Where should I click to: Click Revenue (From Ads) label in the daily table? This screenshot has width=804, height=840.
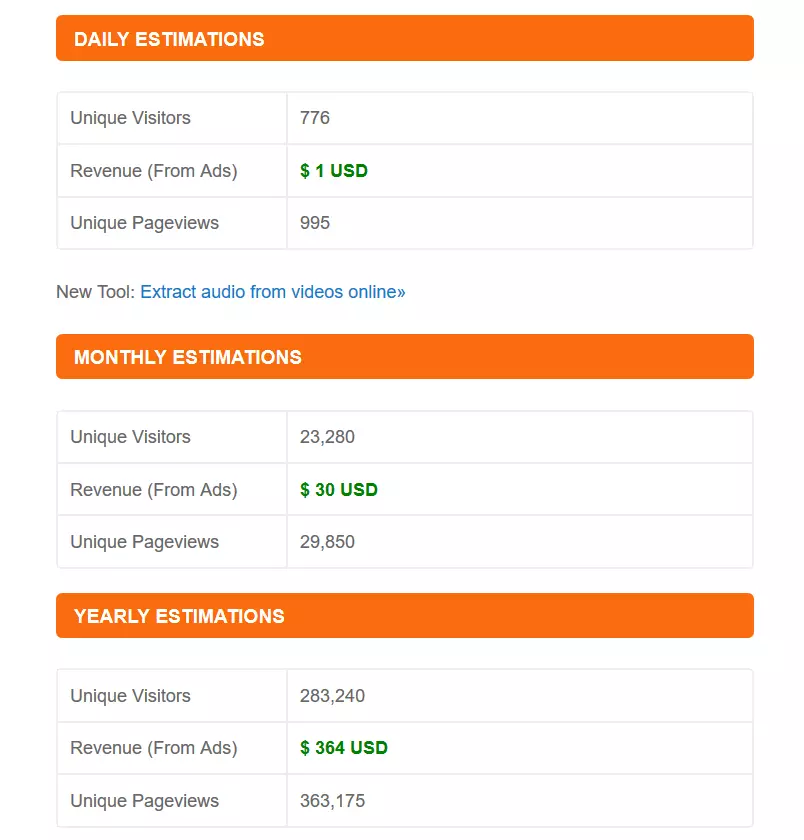pyautogui.click(x=154, y=171)
